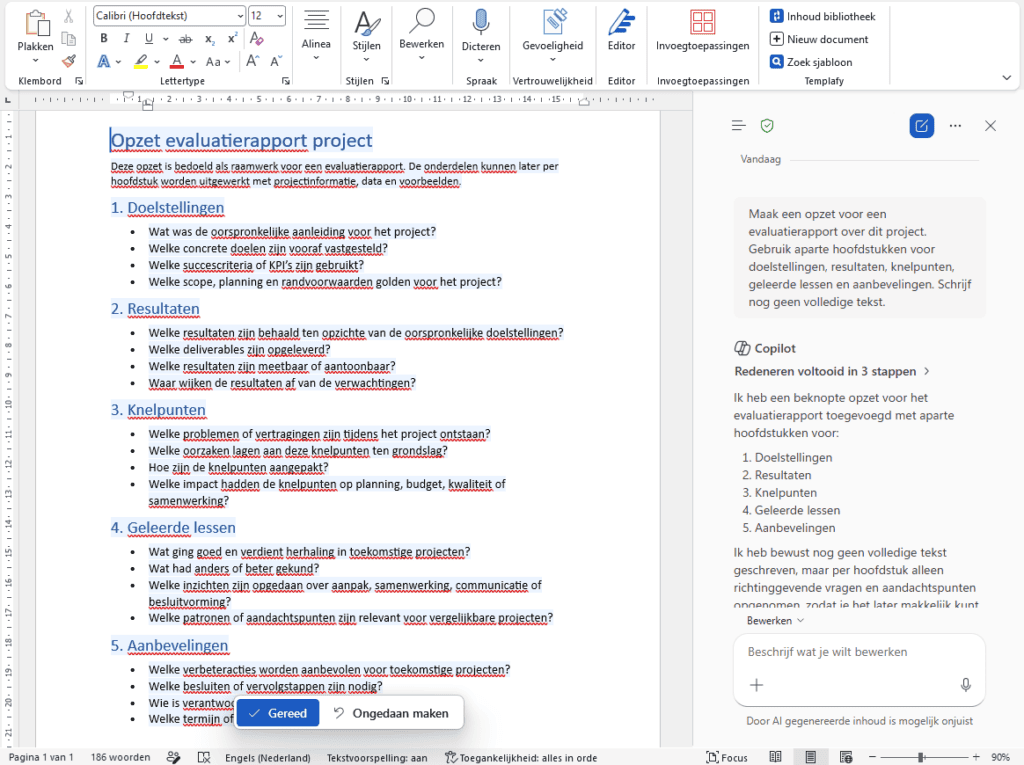
Task: Open the Gevoeligheid sensitivity menu
Action: click(x=552, y=36)
